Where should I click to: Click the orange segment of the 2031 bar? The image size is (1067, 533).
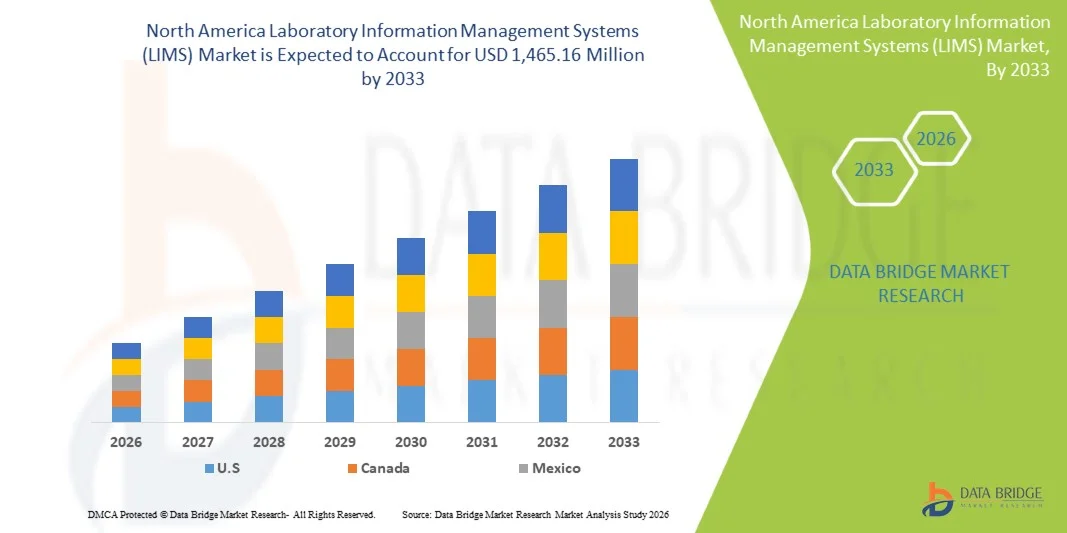482,358
